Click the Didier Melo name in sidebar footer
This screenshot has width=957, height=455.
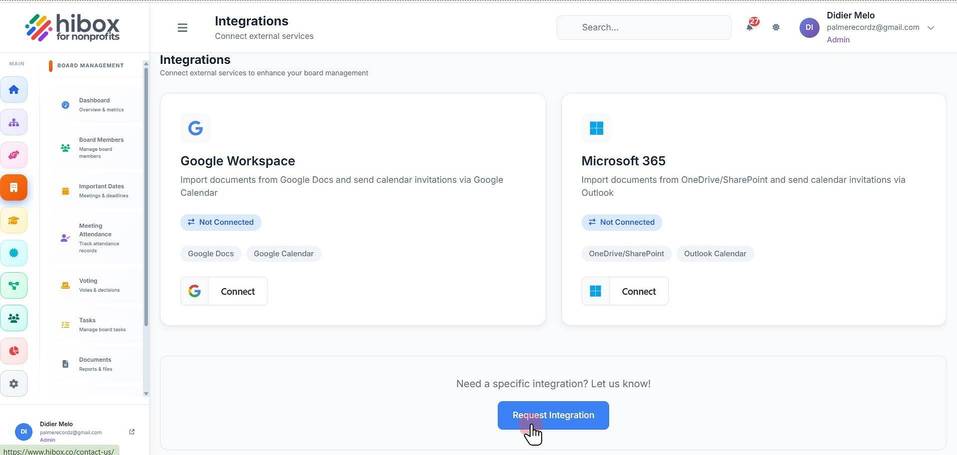click(x=56, y=424)
